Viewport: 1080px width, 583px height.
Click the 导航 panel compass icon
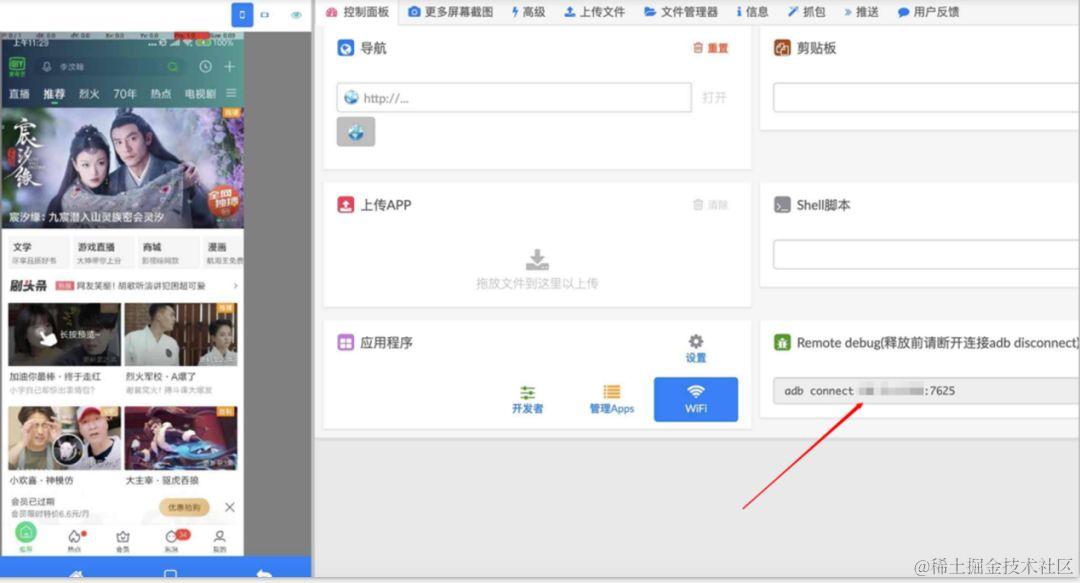click(x=346, y=48)
